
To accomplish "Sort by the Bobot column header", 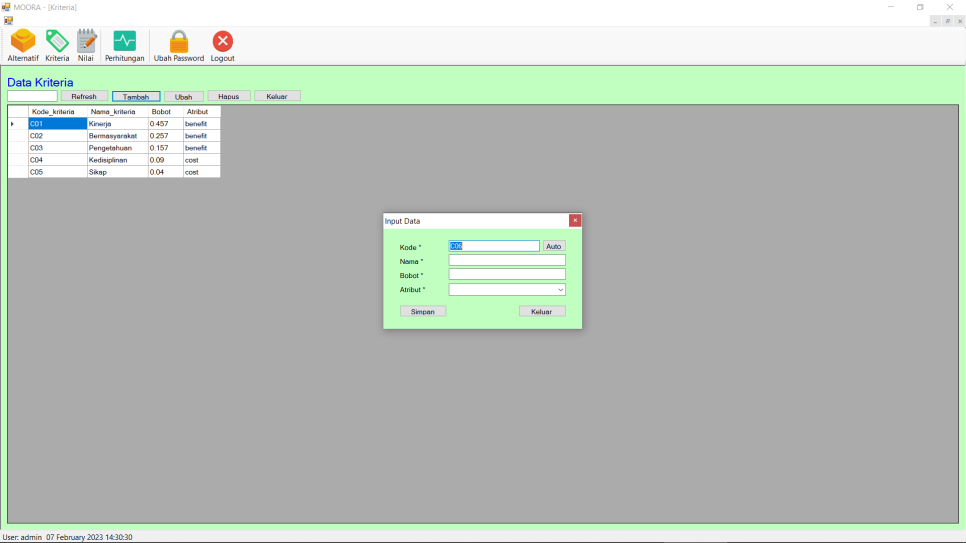I will [161, 112].
